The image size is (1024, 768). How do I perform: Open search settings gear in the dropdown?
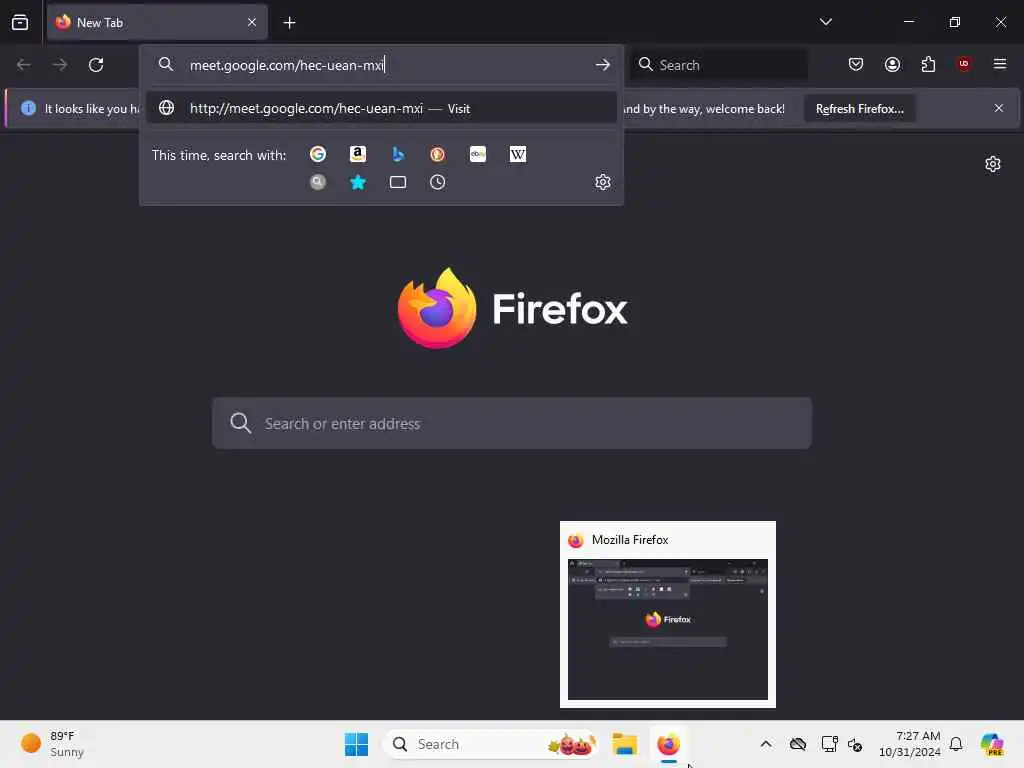(x=603, y=182)
